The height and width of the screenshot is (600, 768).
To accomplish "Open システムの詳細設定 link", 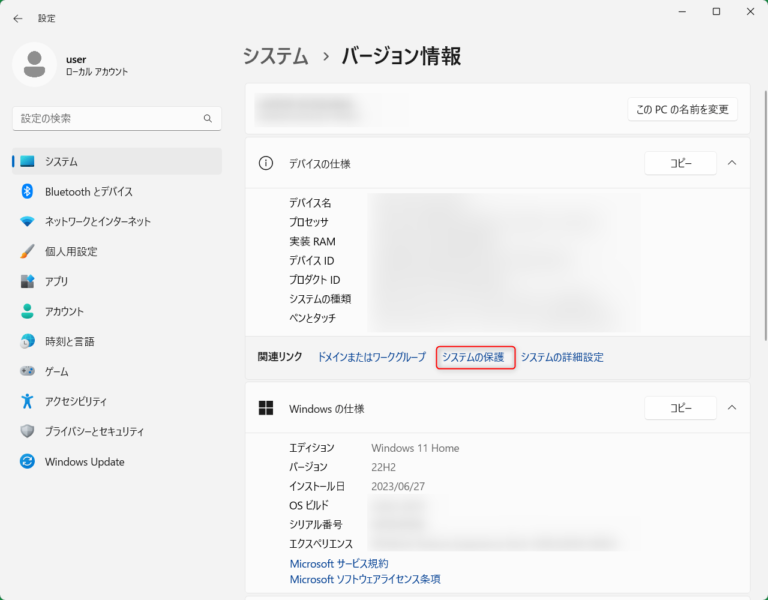I will (562, 357).
